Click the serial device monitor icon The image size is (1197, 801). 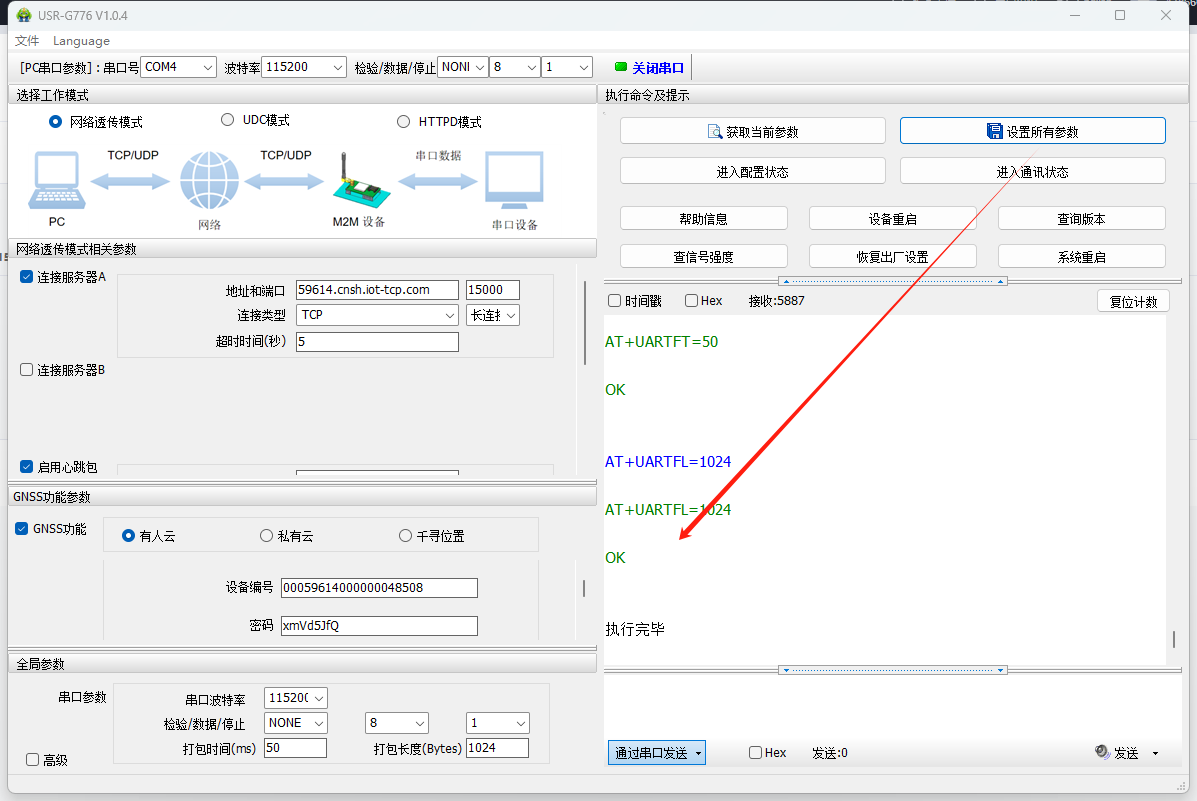[514, 180]
